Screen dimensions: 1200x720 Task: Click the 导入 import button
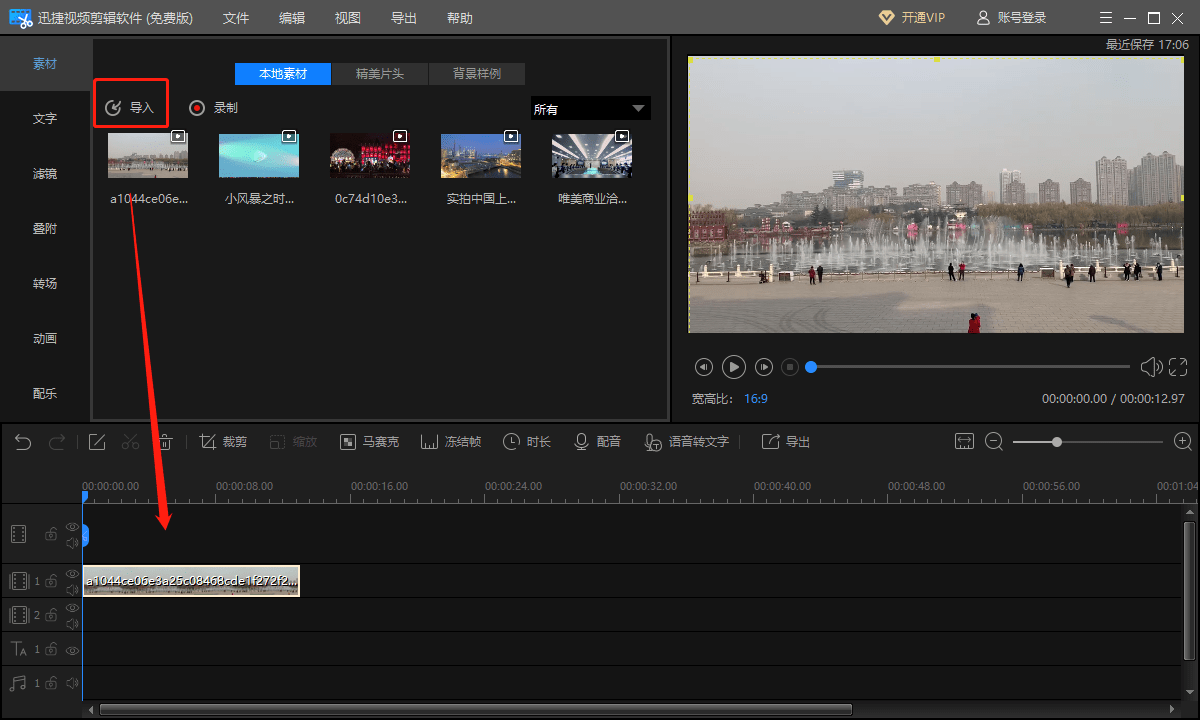[x=131, y=107]
